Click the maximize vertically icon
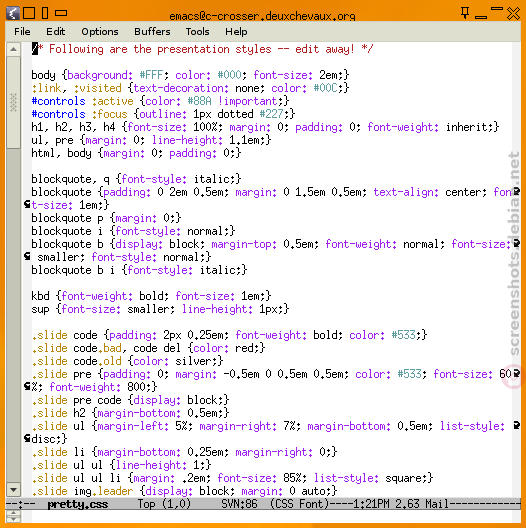 pyautogui.click(x=45, y=13)
